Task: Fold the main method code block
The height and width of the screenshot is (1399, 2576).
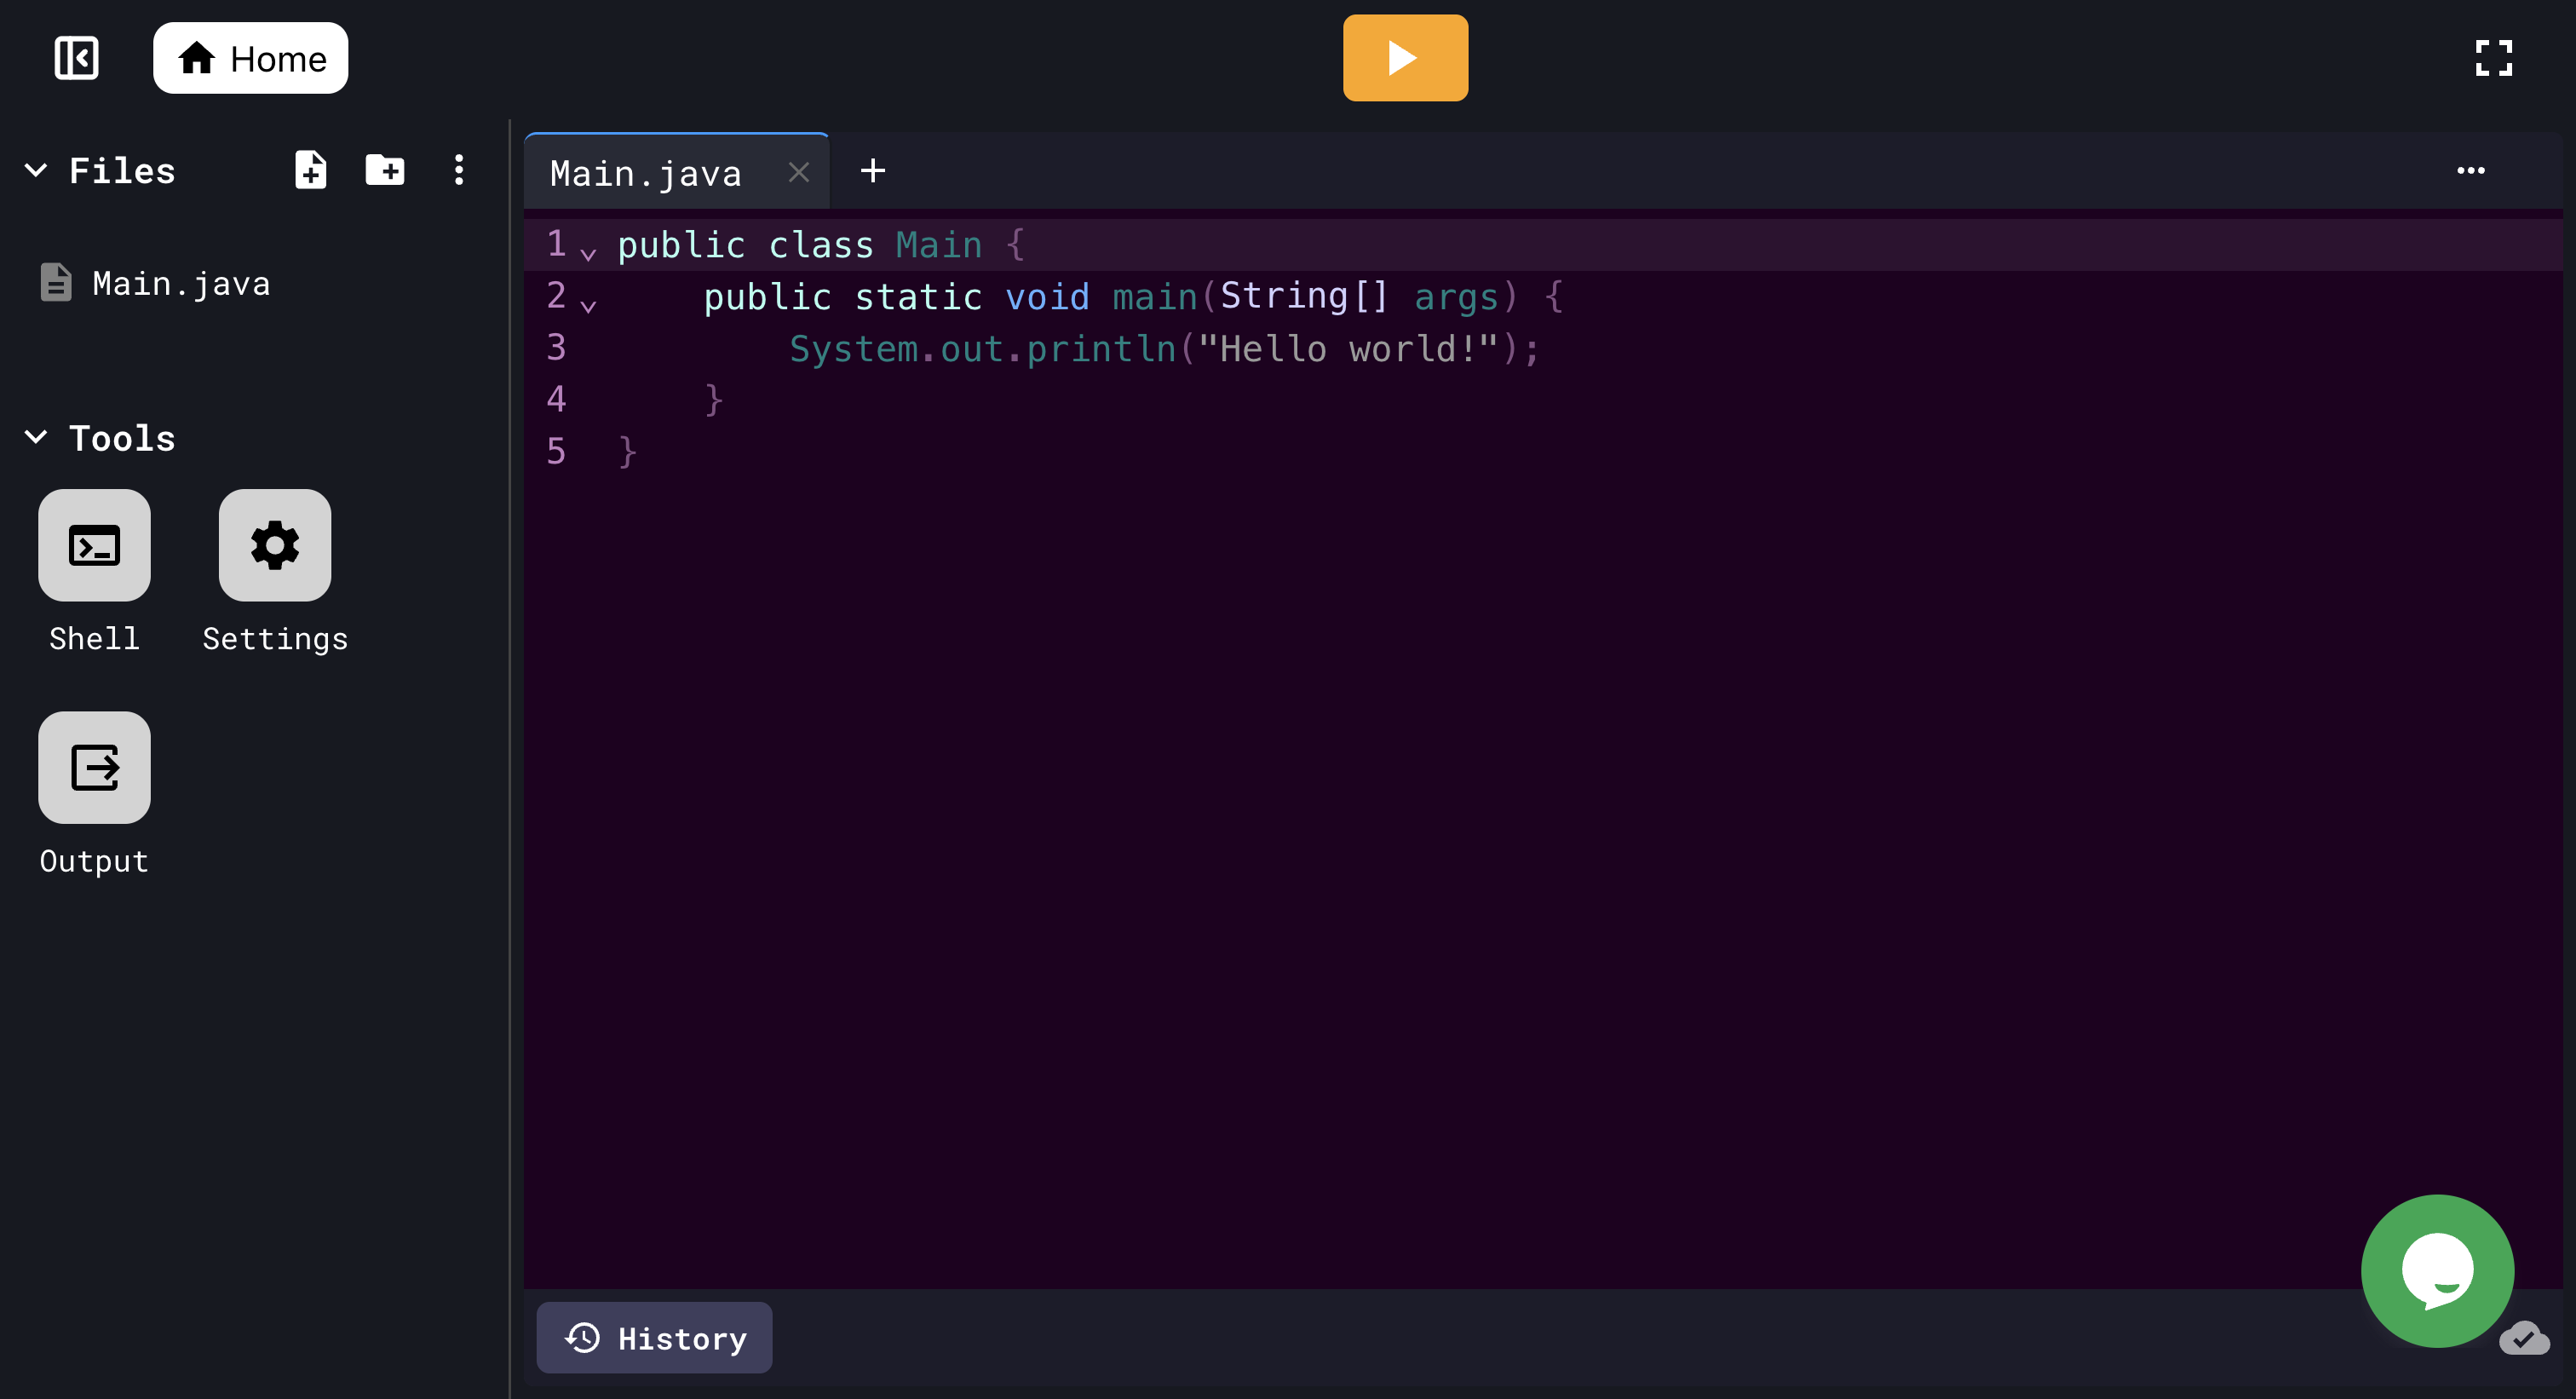Action: point(589,305)
